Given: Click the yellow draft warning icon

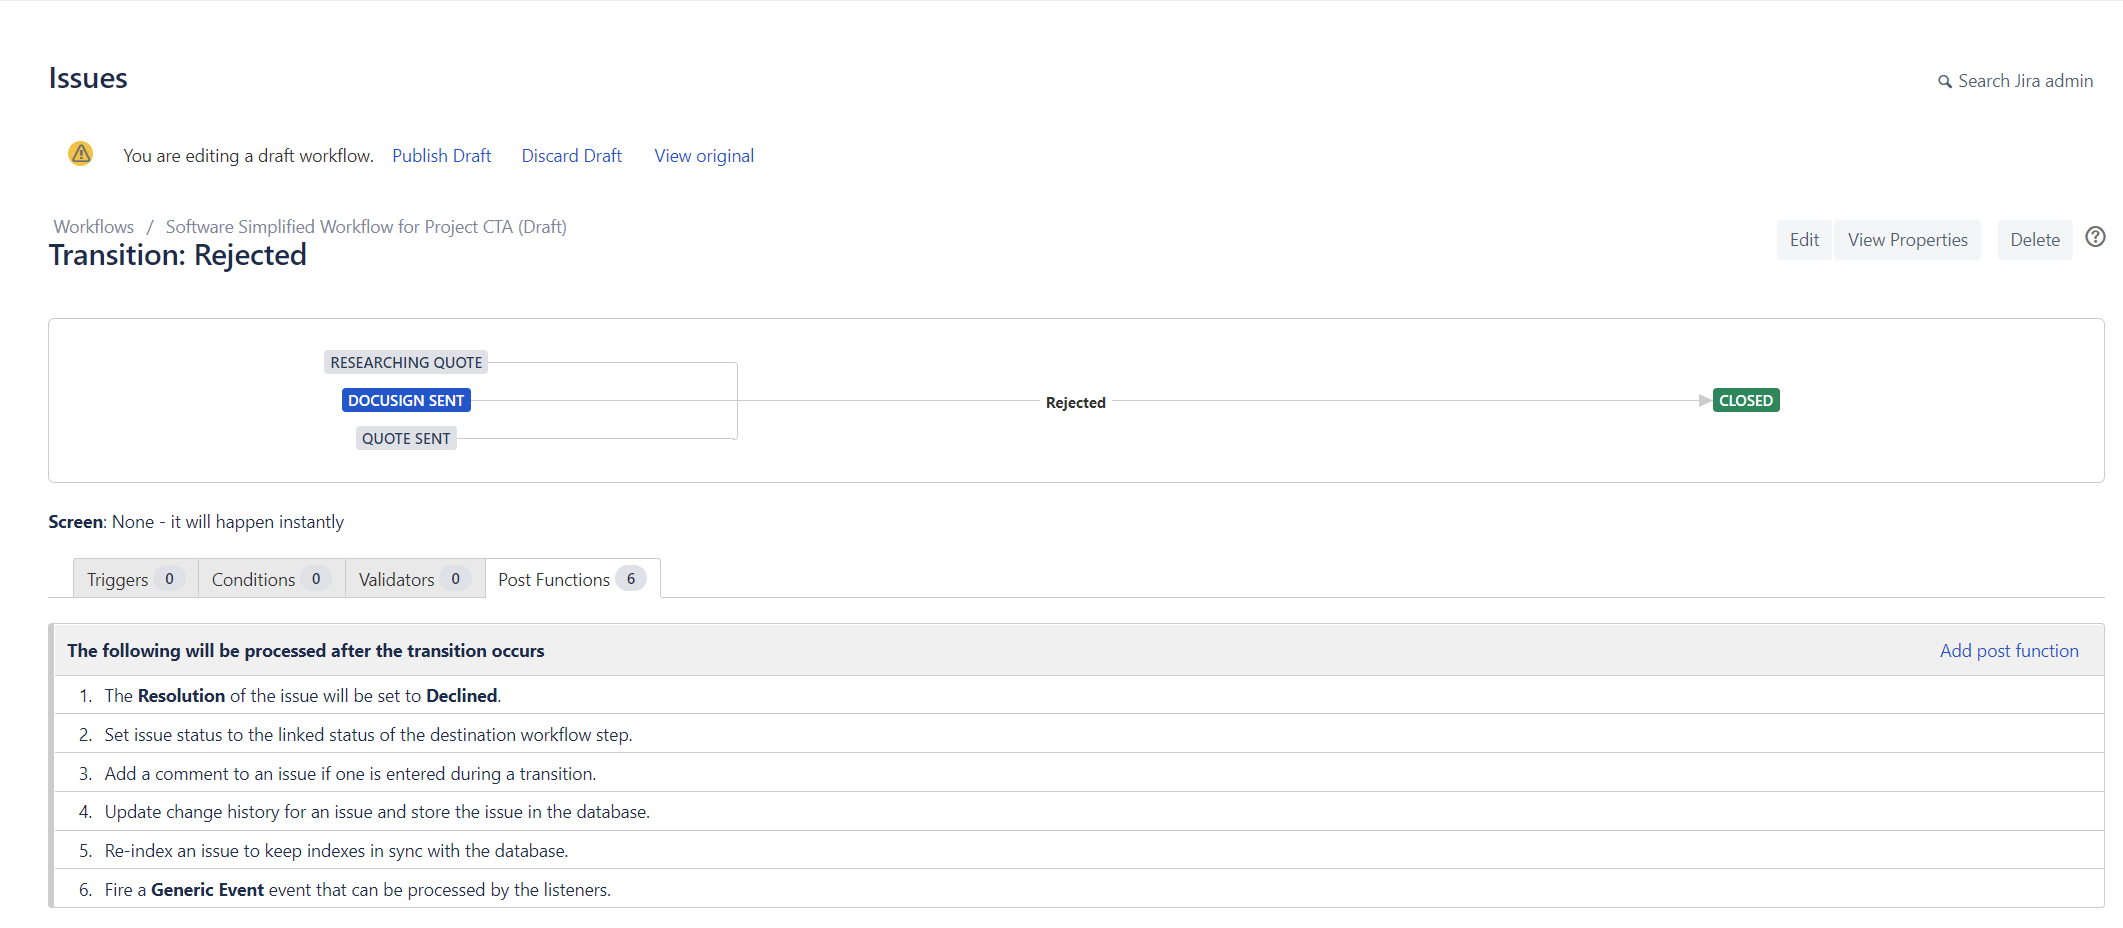Looking at the screenshot, I should click(80, 154).
